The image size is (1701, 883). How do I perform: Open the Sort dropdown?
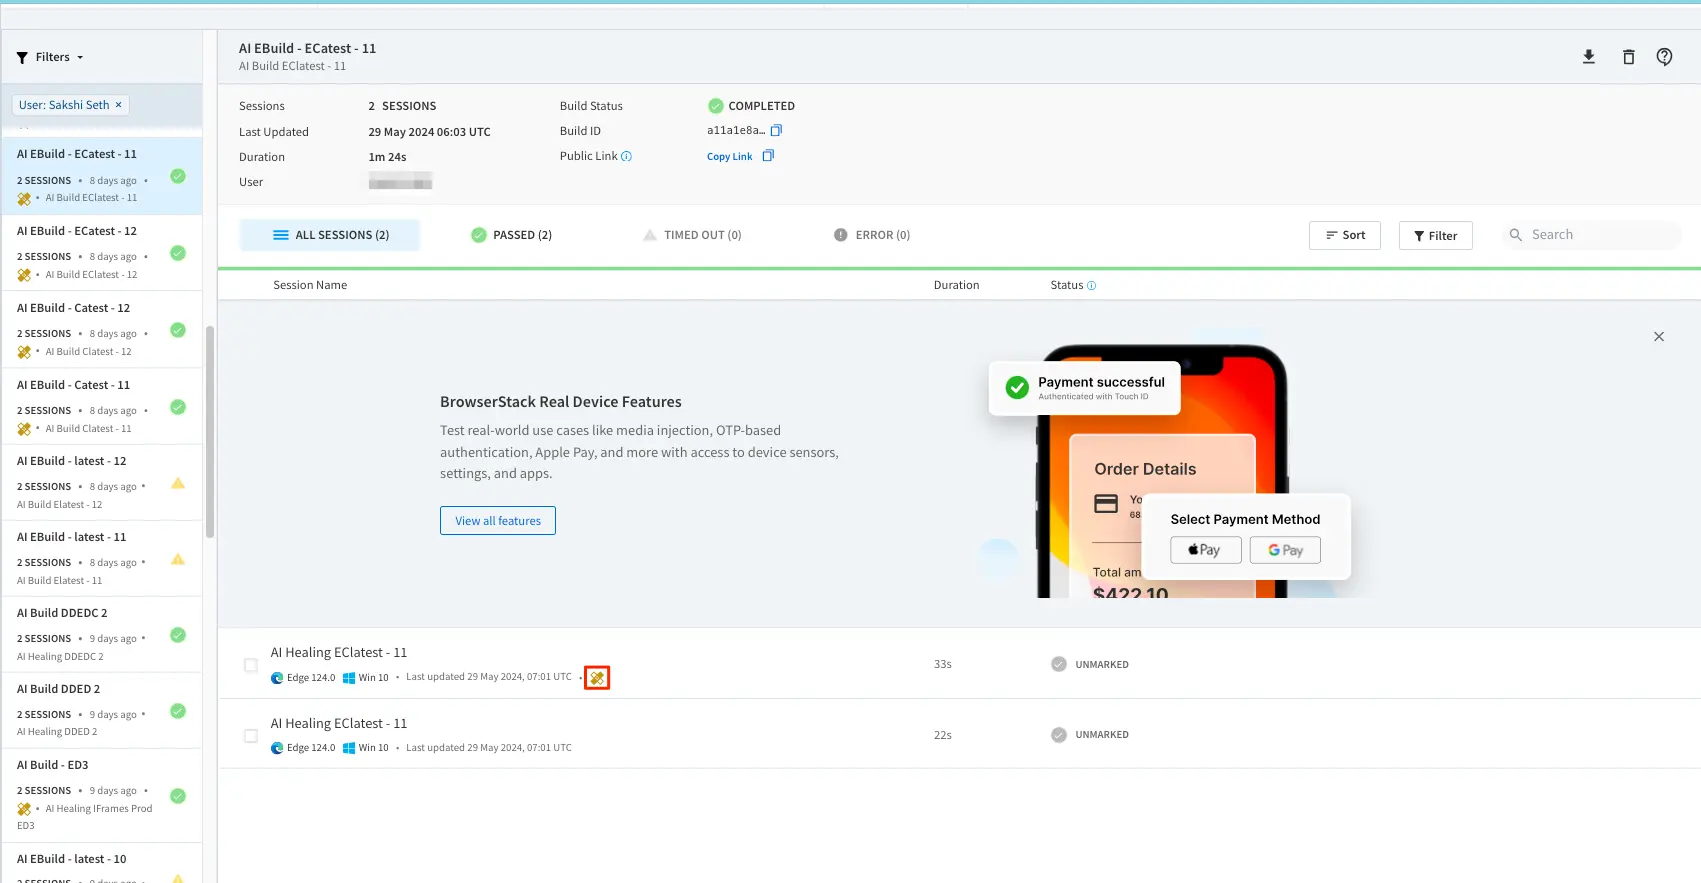click(x=1344, y=235)
